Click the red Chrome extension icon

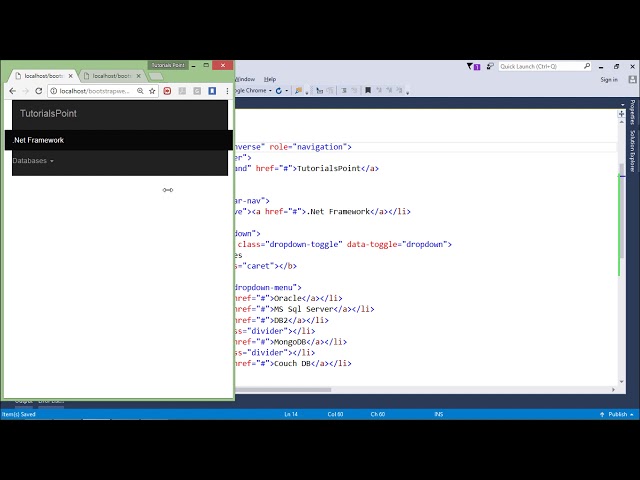pos(167,91)
